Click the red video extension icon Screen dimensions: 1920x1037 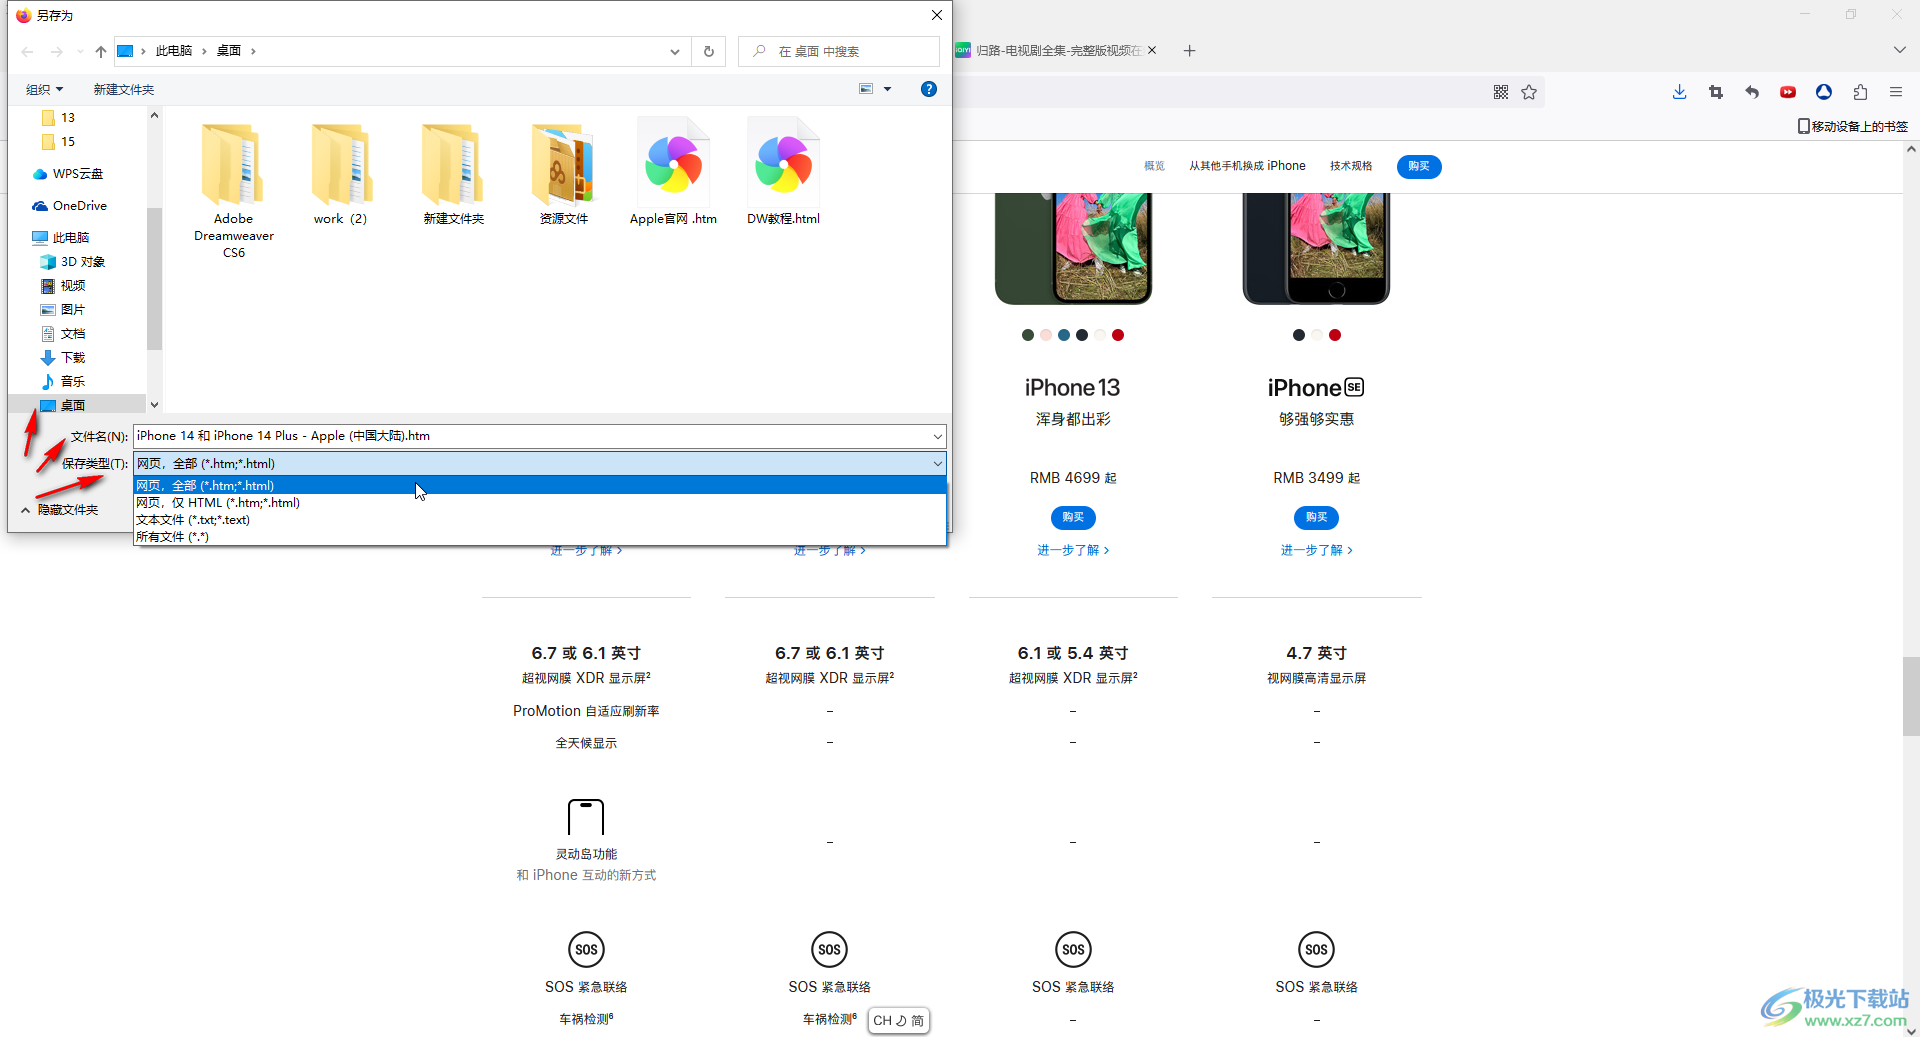coord(1788,92)
